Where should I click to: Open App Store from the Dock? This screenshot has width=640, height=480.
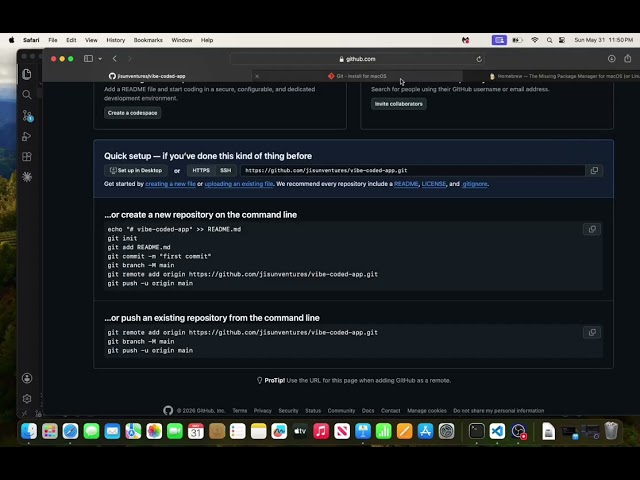click(425, 431)
